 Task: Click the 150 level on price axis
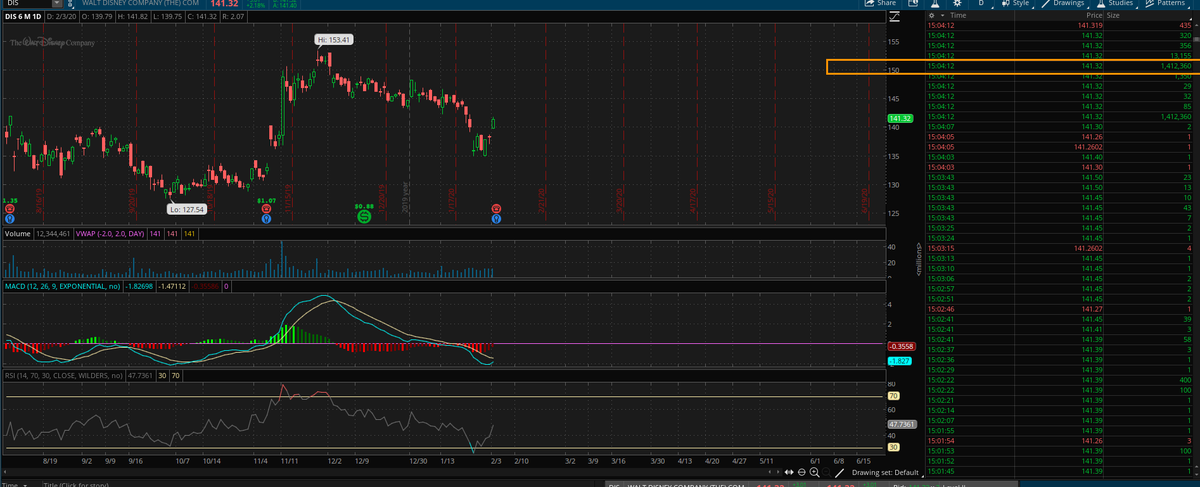coord(894,70)
